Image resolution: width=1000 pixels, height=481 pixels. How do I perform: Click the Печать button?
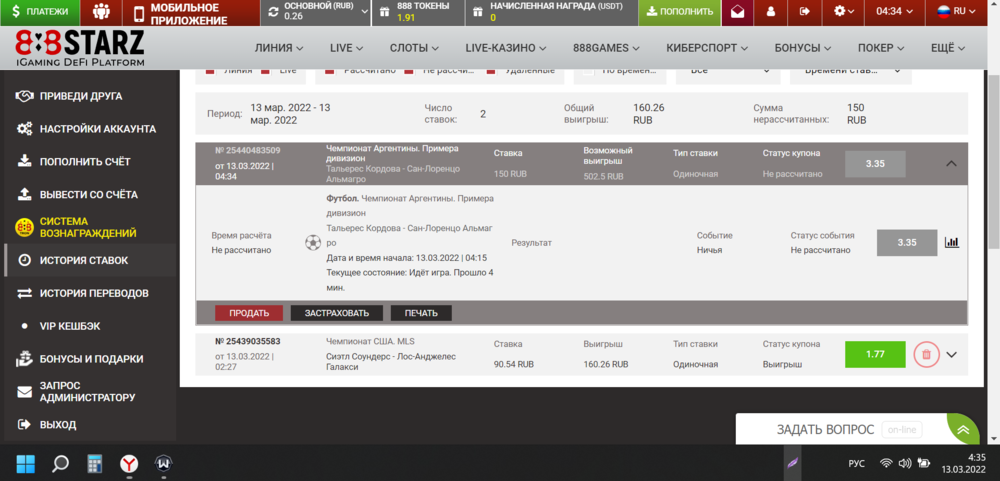tap(421, 313)
